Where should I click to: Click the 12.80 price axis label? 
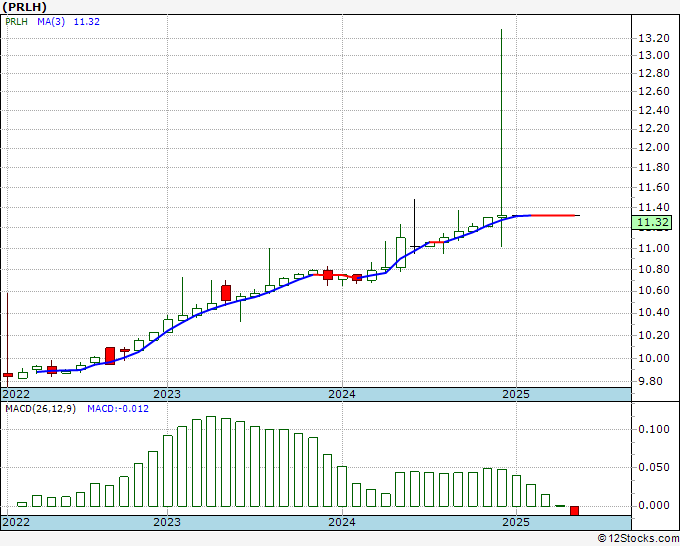(654, 73)
